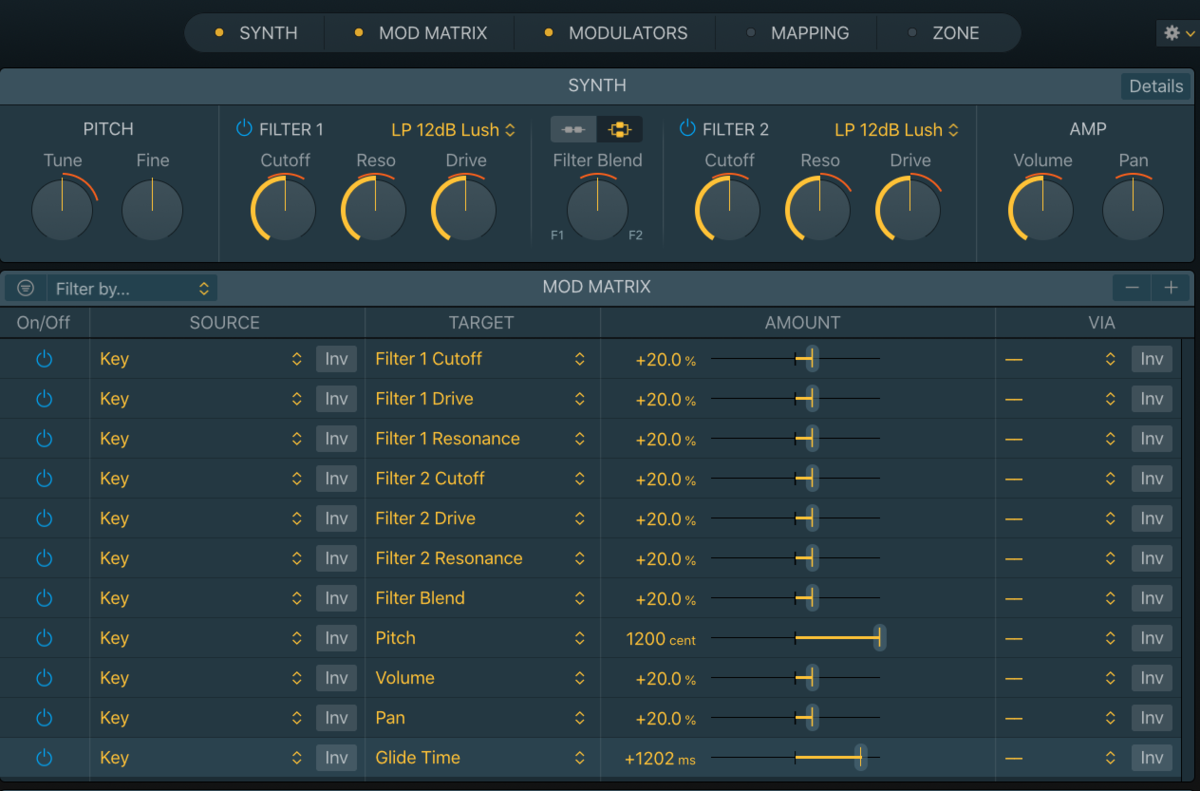Screen dimensions: 1200x791
Task: Open the Via dropdown in Pitch row
Action: pos(1060,638)
